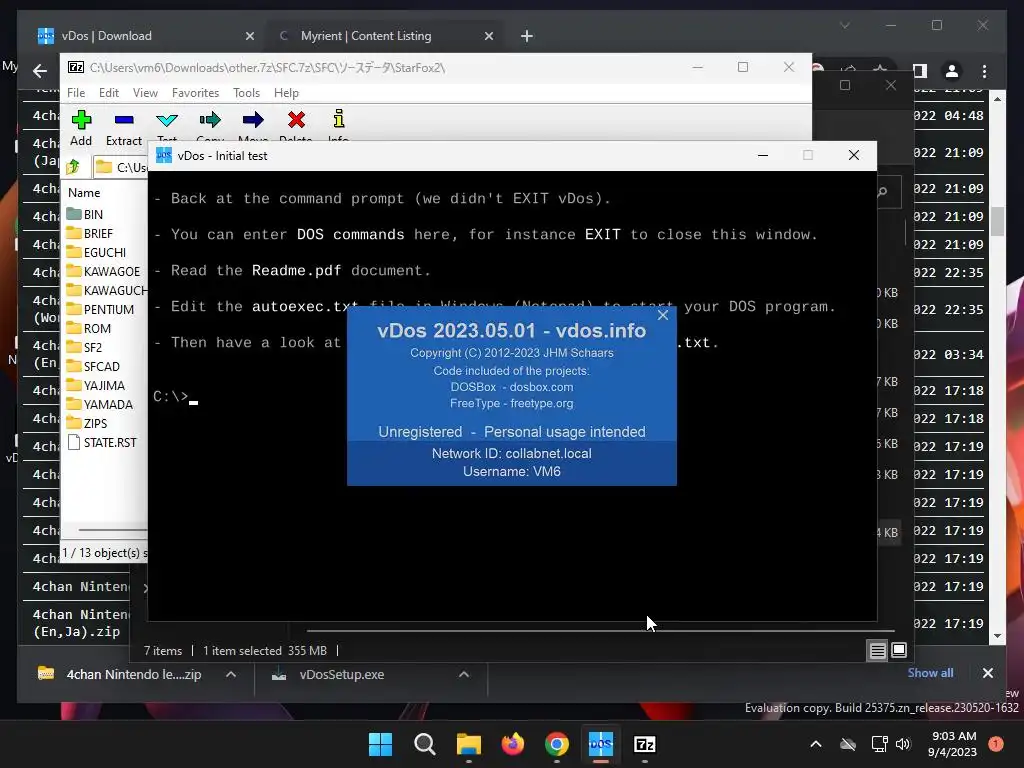Viewport: 1024px width, 768px height.
Task: Select the ZIPS folder in 7-Zip
Action: point(88,423)
